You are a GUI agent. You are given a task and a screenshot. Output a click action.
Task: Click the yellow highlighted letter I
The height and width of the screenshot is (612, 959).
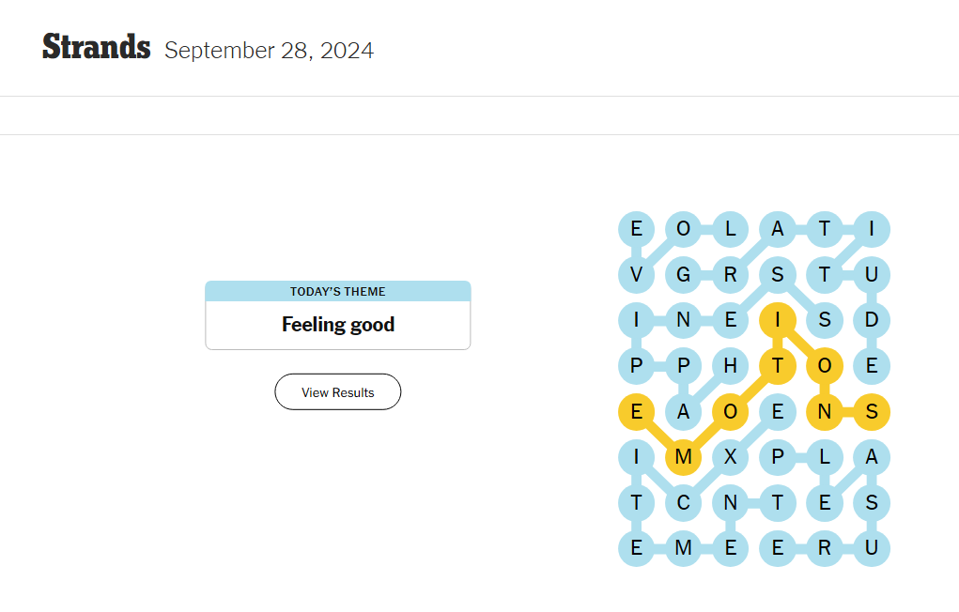(x=777, y=320)
